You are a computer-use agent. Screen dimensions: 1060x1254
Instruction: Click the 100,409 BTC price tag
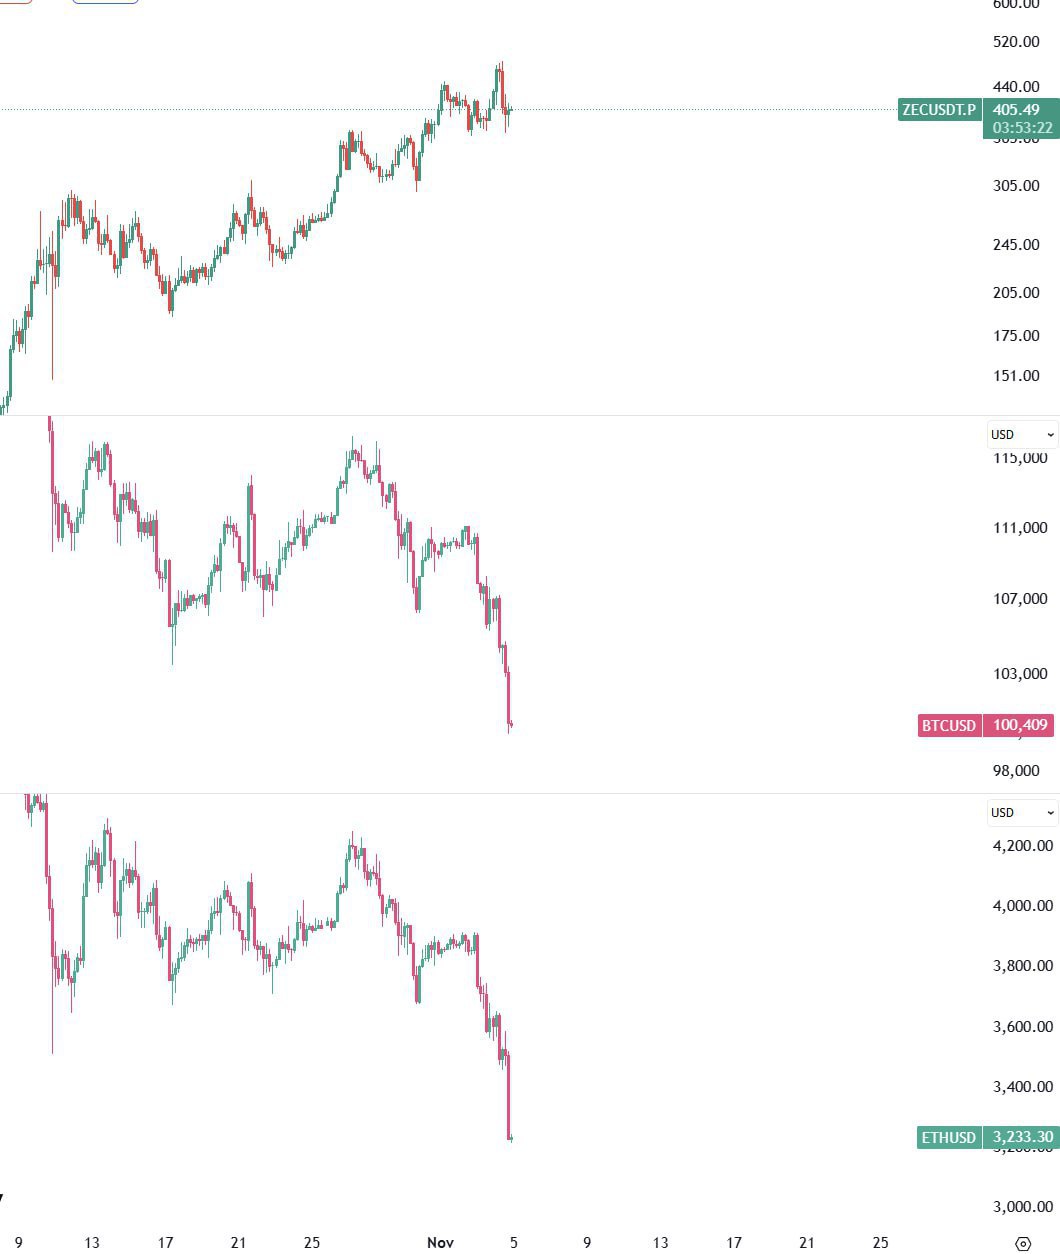(x=1019, y=725)
